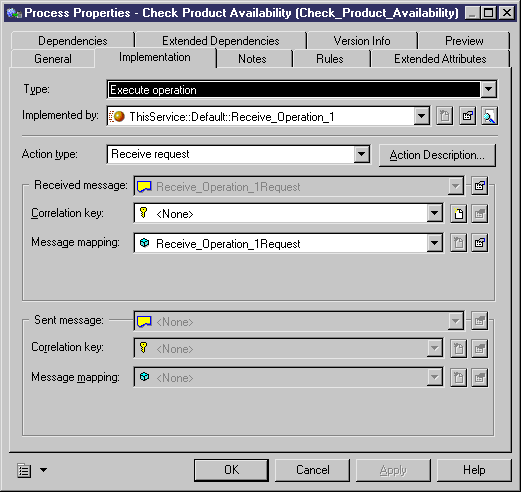Screen dimensions: 521x492
Task: Click create icon beside received Message mapping
Action: pos(458,243)
